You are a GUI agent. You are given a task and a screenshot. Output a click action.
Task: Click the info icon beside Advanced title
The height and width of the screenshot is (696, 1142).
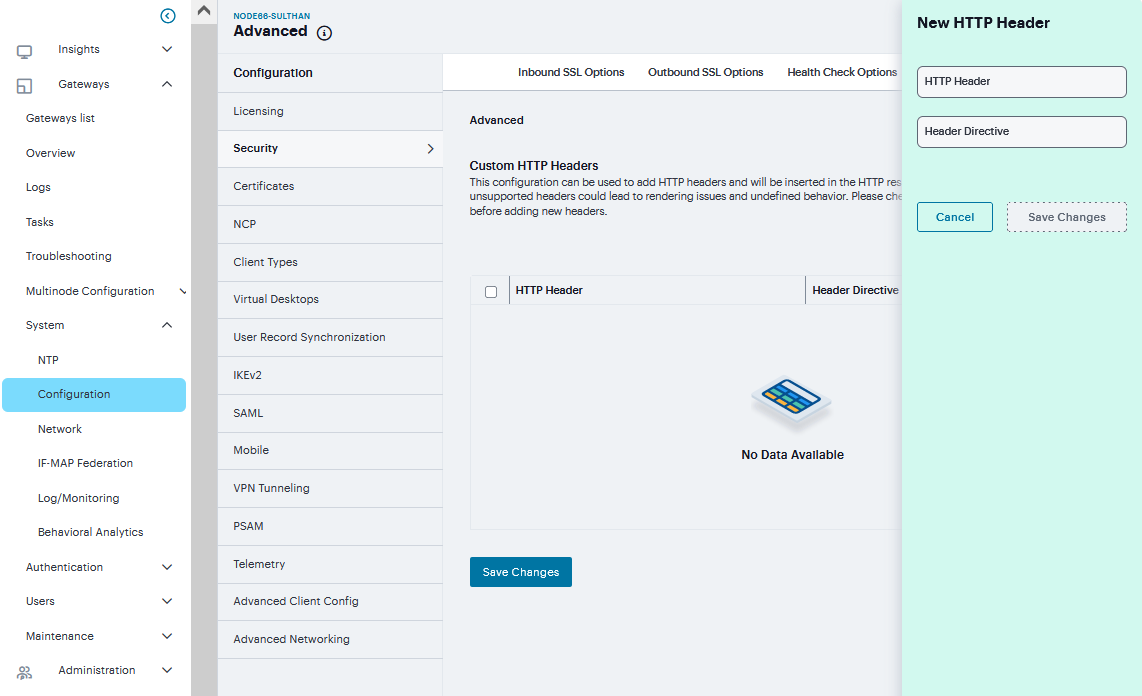point(324,33)
